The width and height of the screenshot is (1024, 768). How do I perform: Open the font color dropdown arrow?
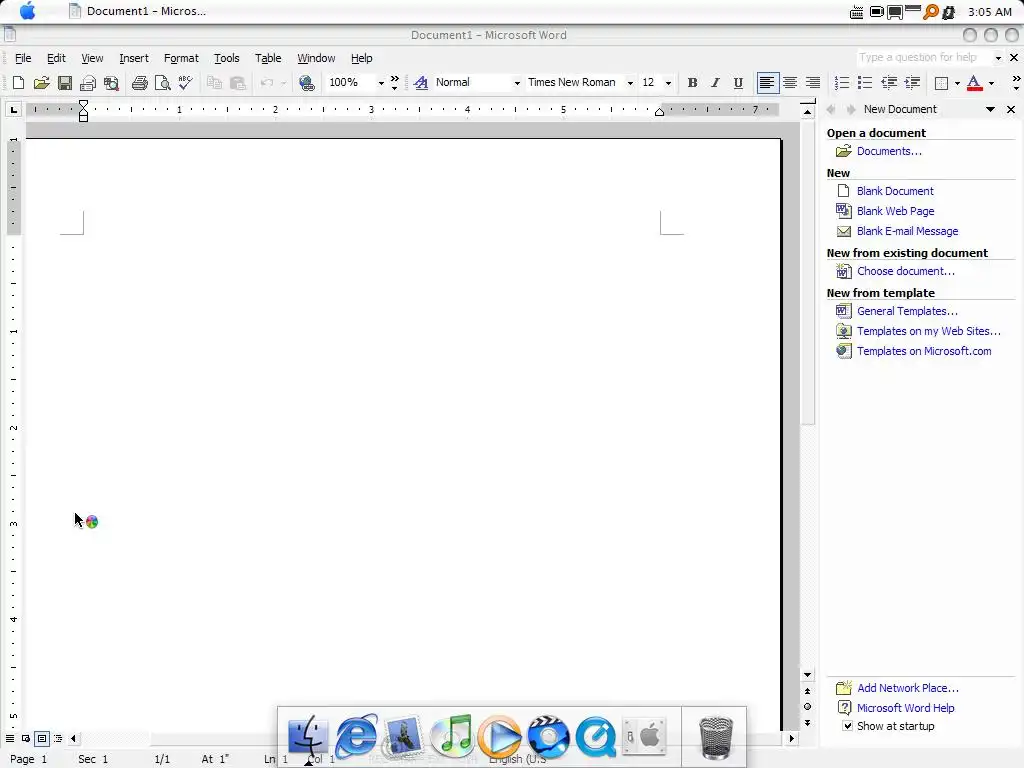(x=991, y=83)
